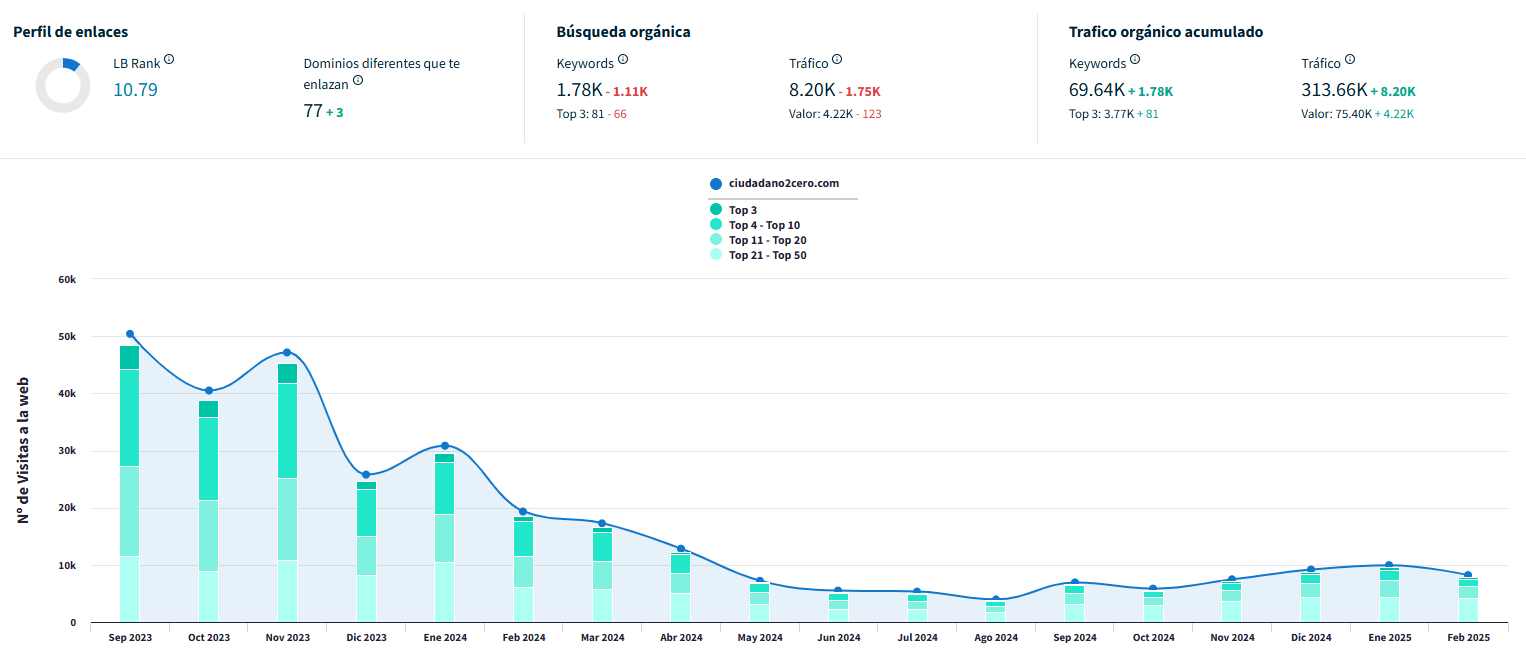Click the Oct 2023 line data point
The width and height of the screenshot is (1526, 657).
[x=209, y=391]
